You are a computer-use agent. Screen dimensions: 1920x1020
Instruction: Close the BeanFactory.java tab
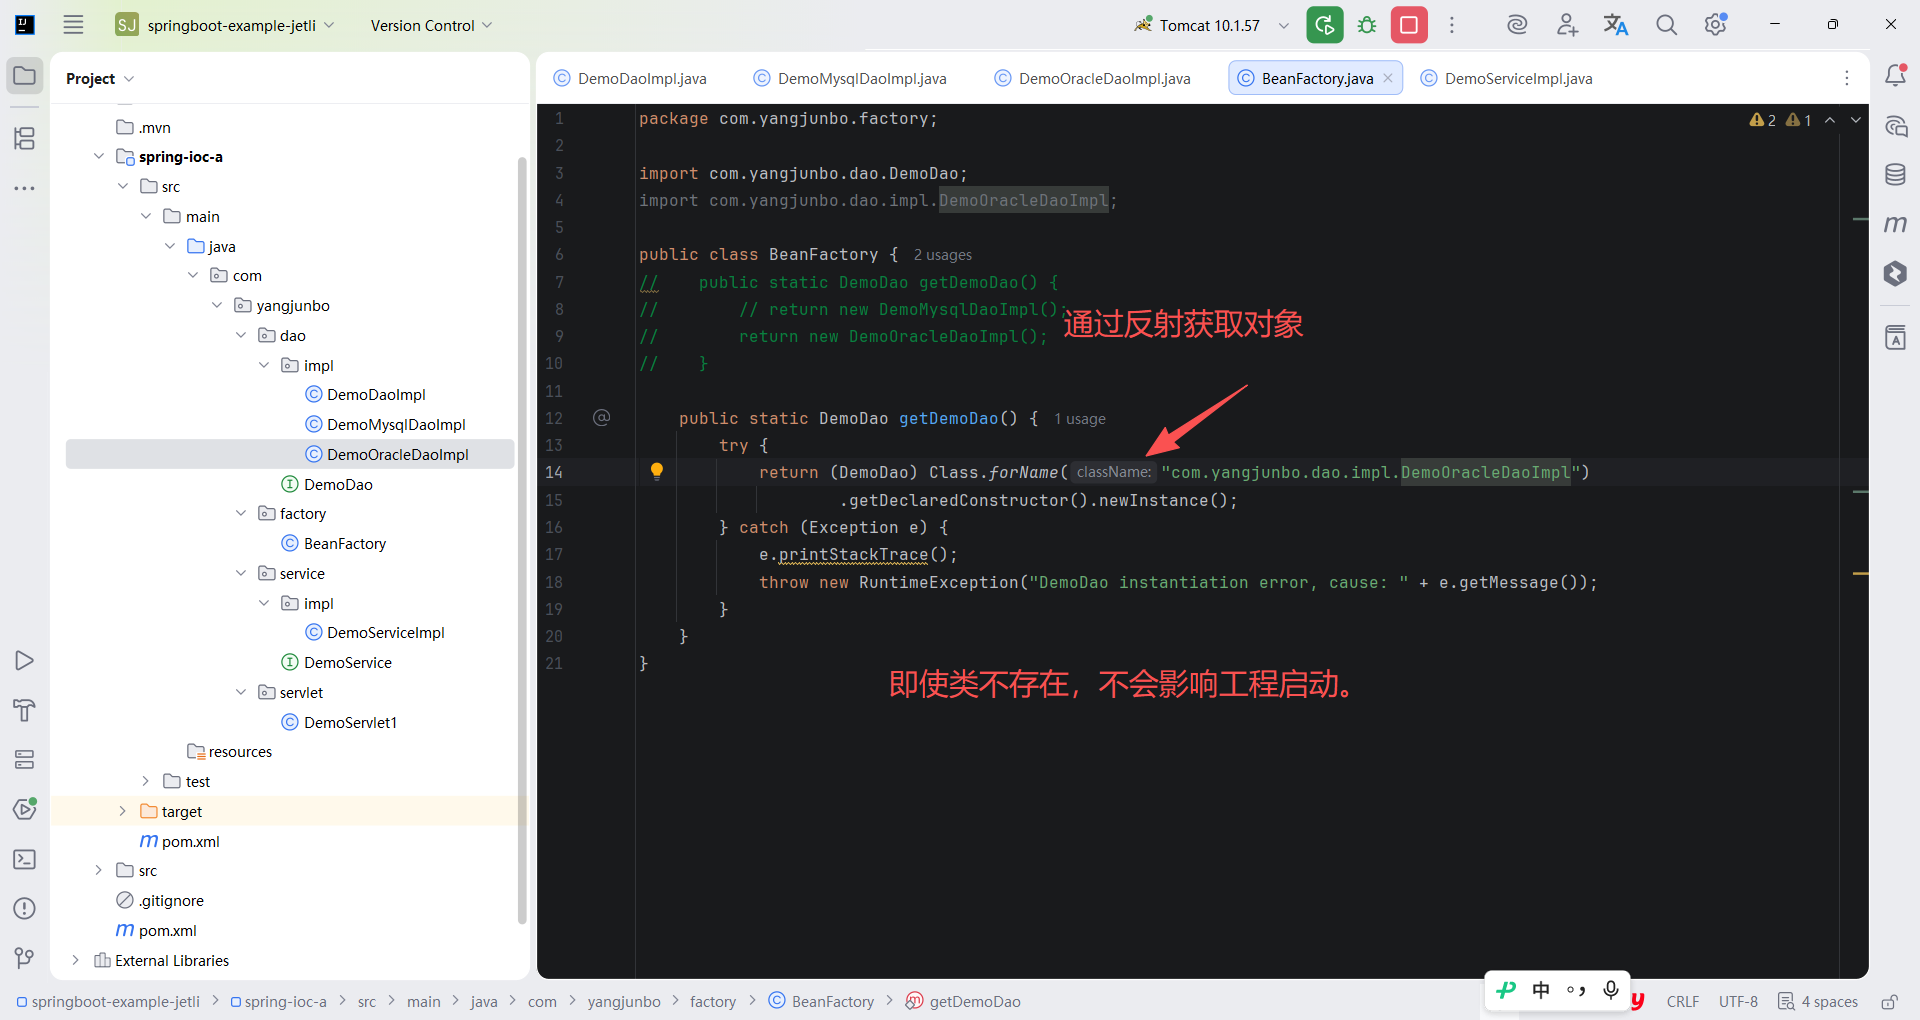tap(1388, 78)
